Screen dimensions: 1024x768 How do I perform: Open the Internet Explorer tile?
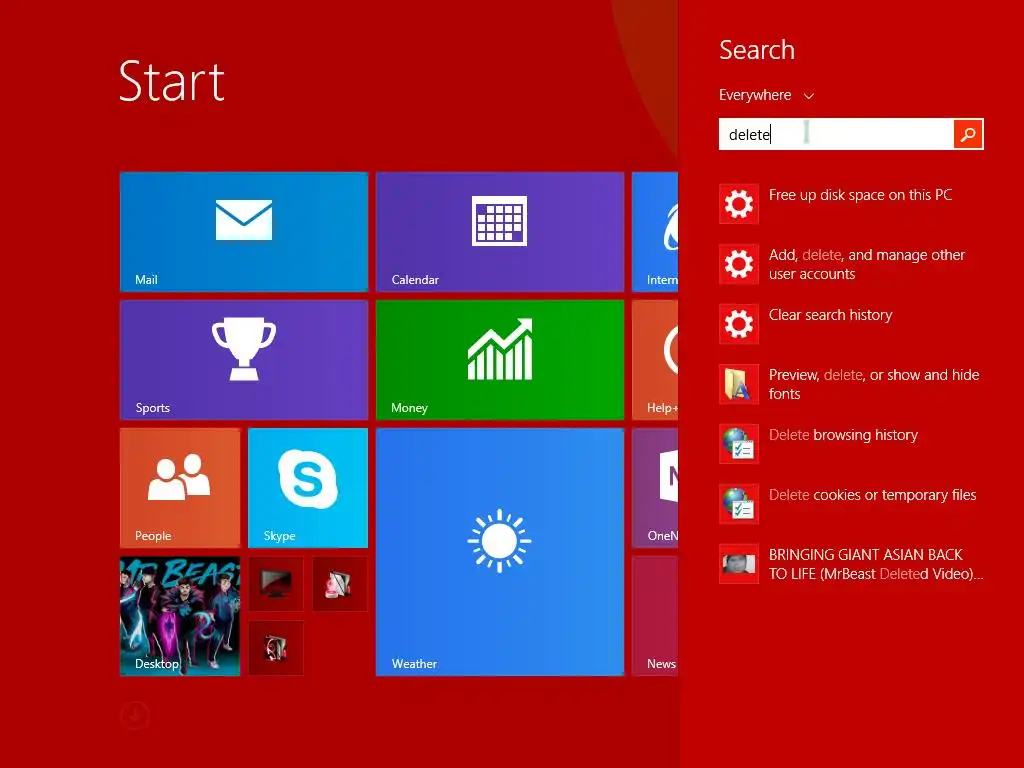[x=655, y=232]
